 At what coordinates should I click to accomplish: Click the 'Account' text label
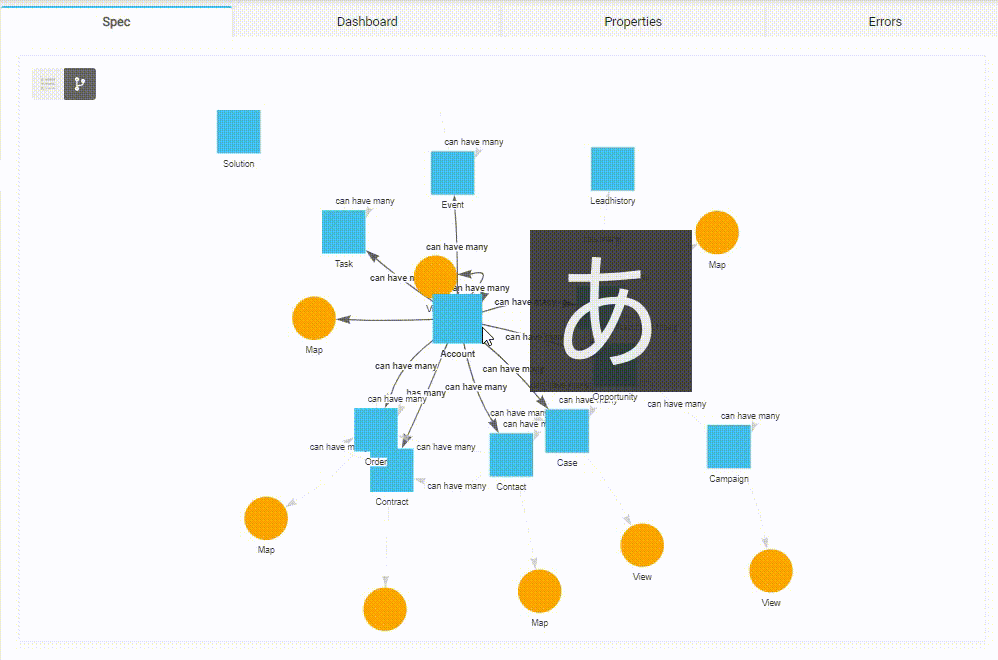pos(458,354)
